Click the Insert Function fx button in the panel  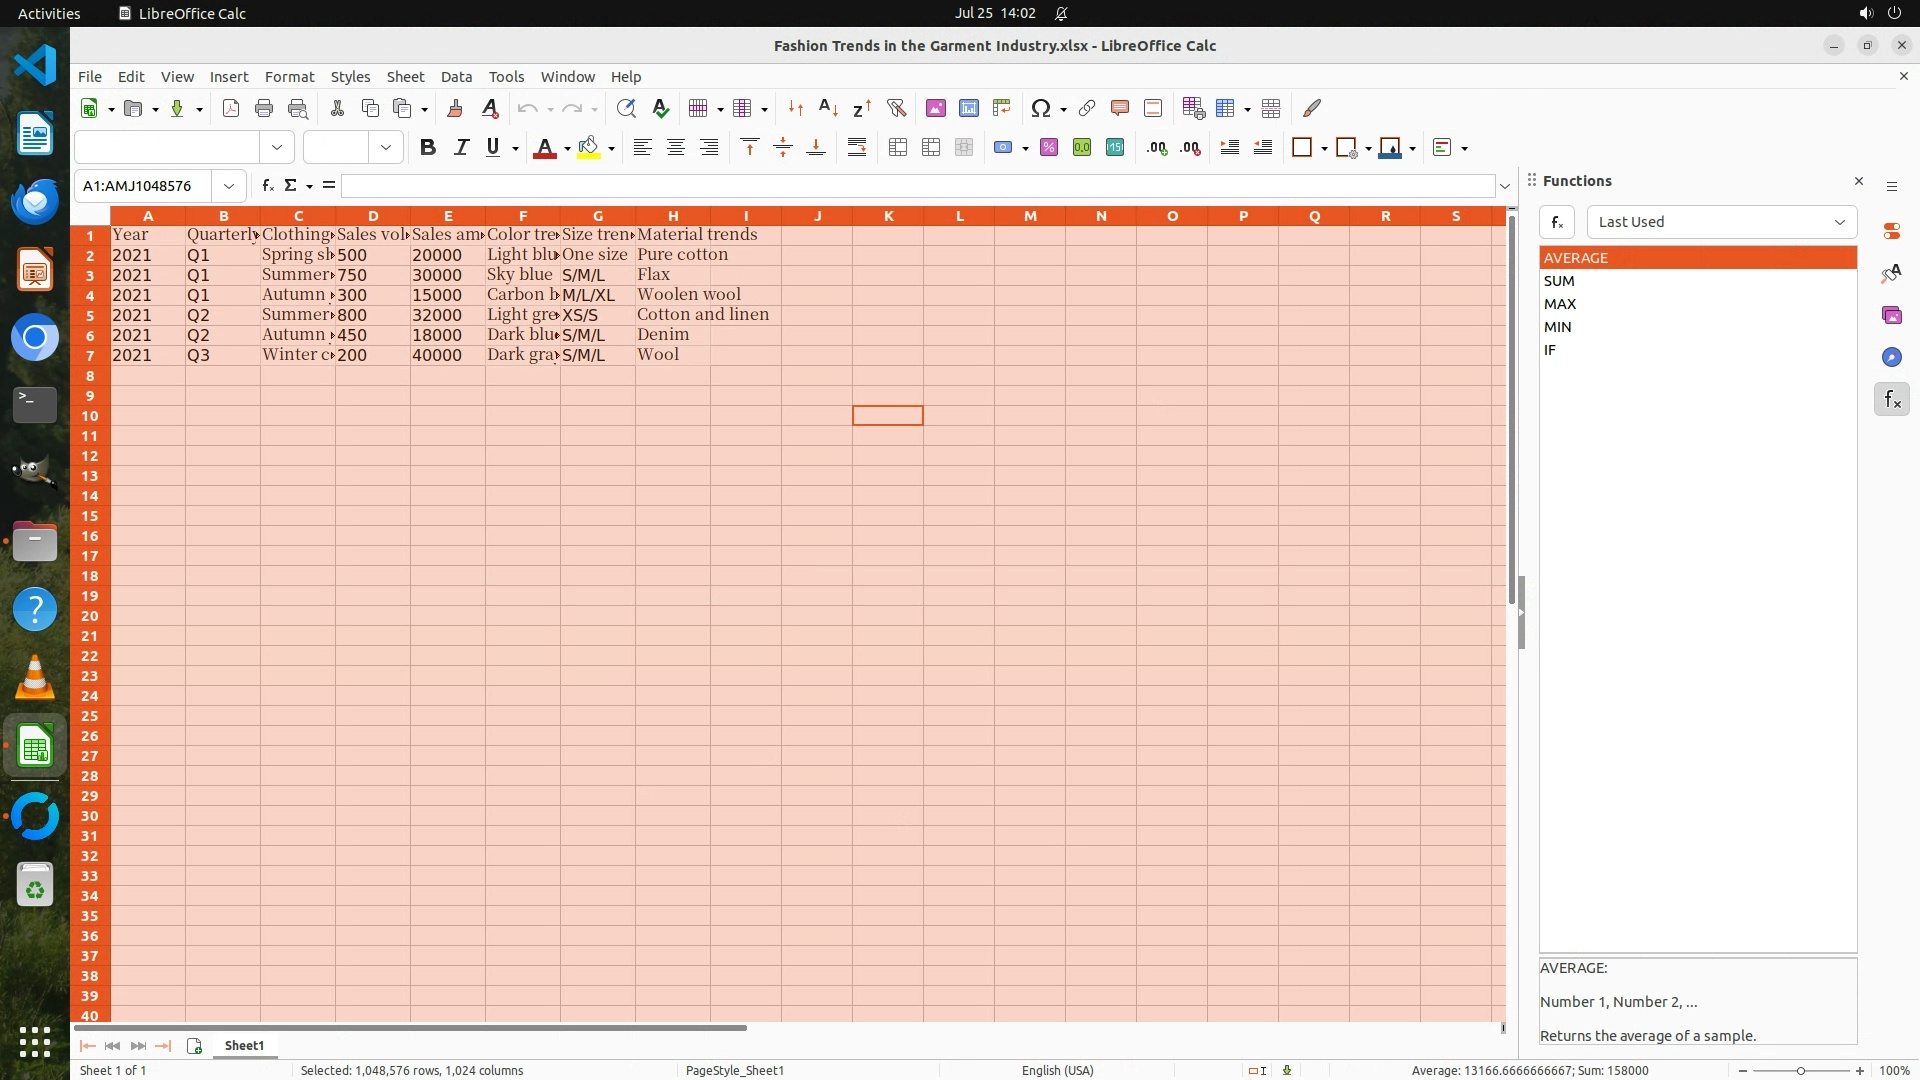click(1557, 222)
